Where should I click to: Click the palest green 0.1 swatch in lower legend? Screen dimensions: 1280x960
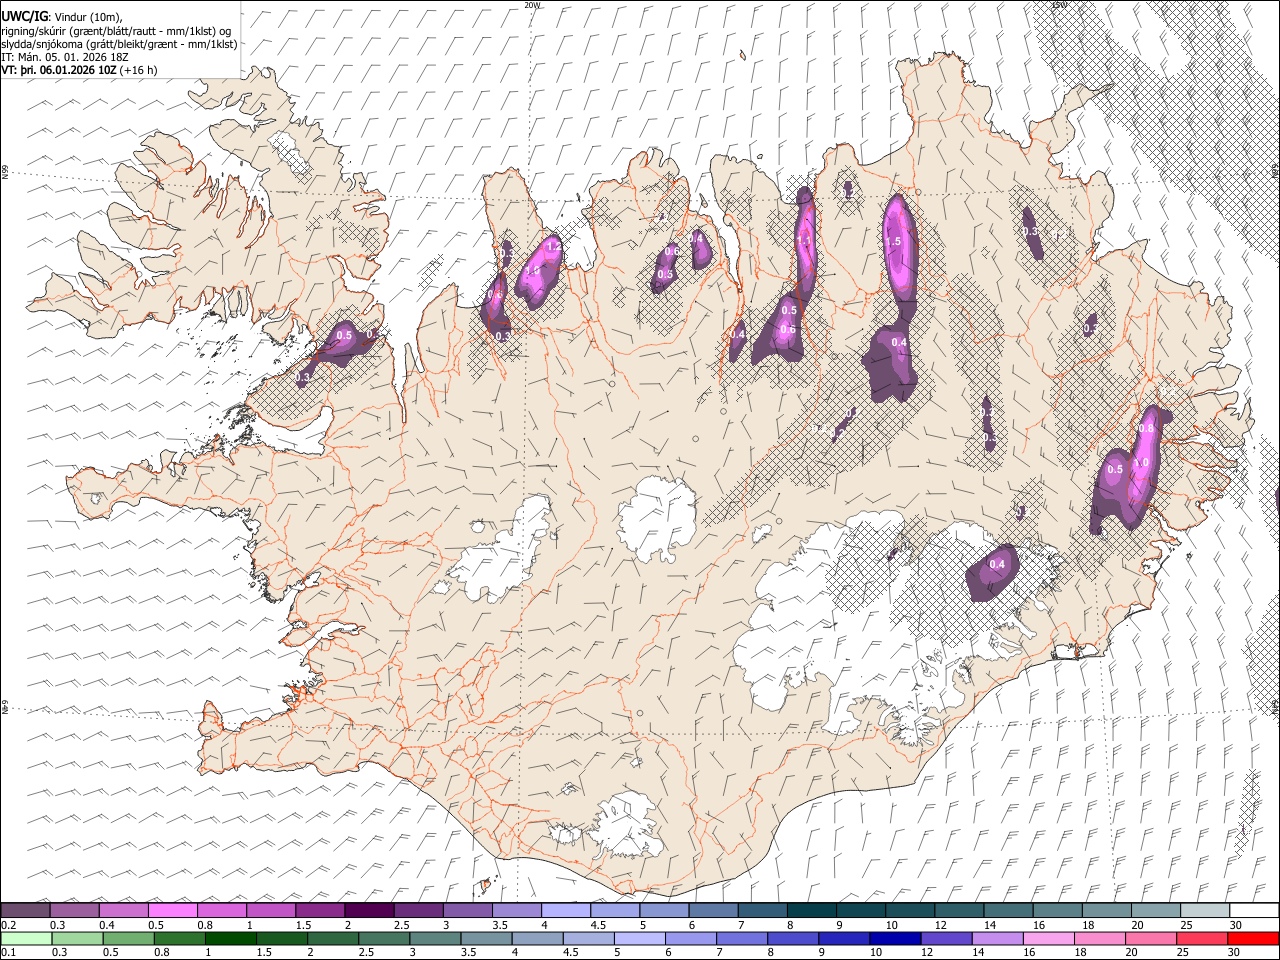coord(26,938)
